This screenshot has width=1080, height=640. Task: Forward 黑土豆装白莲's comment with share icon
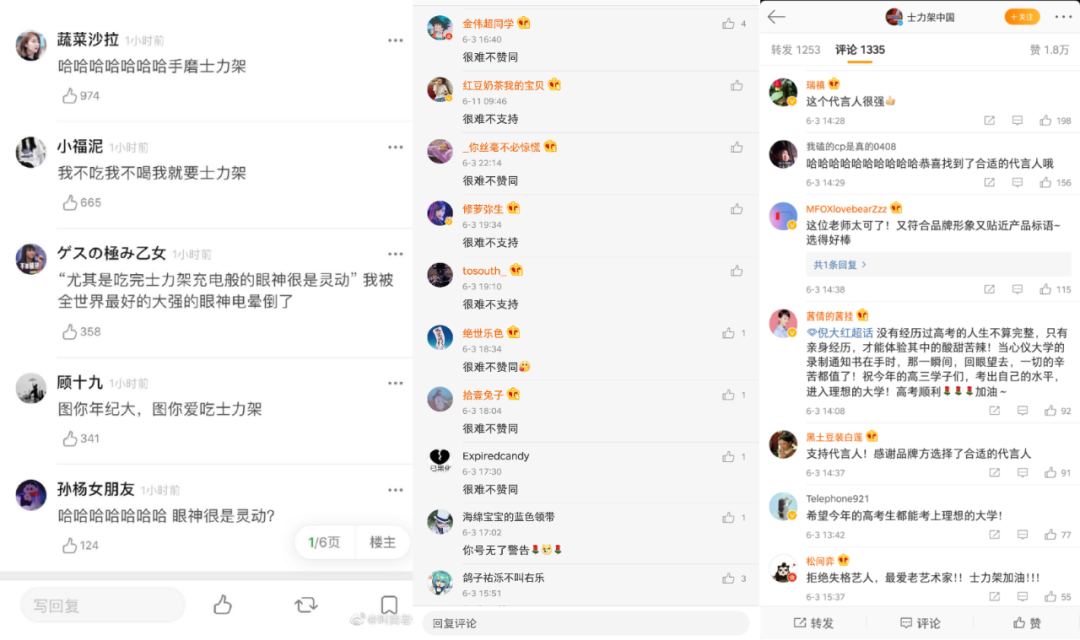tap(994, 473)
